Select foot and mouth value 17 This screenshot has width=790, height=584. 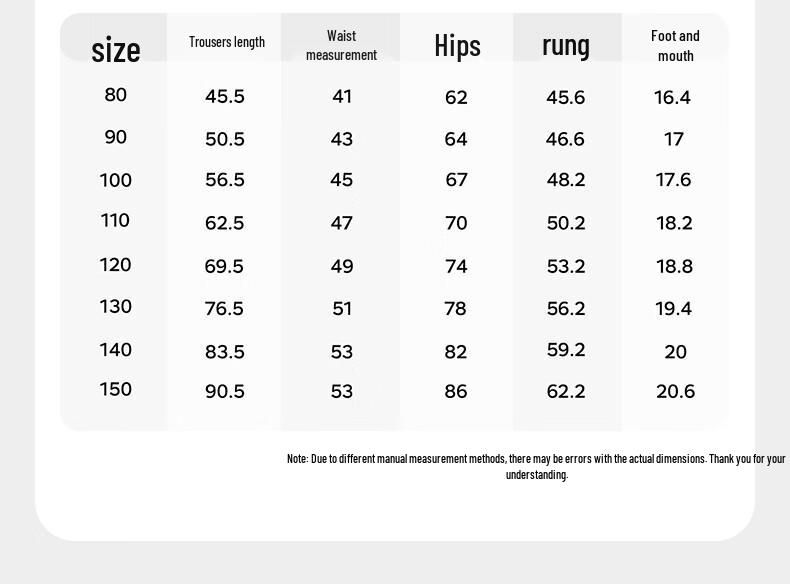tap(674, 139)
